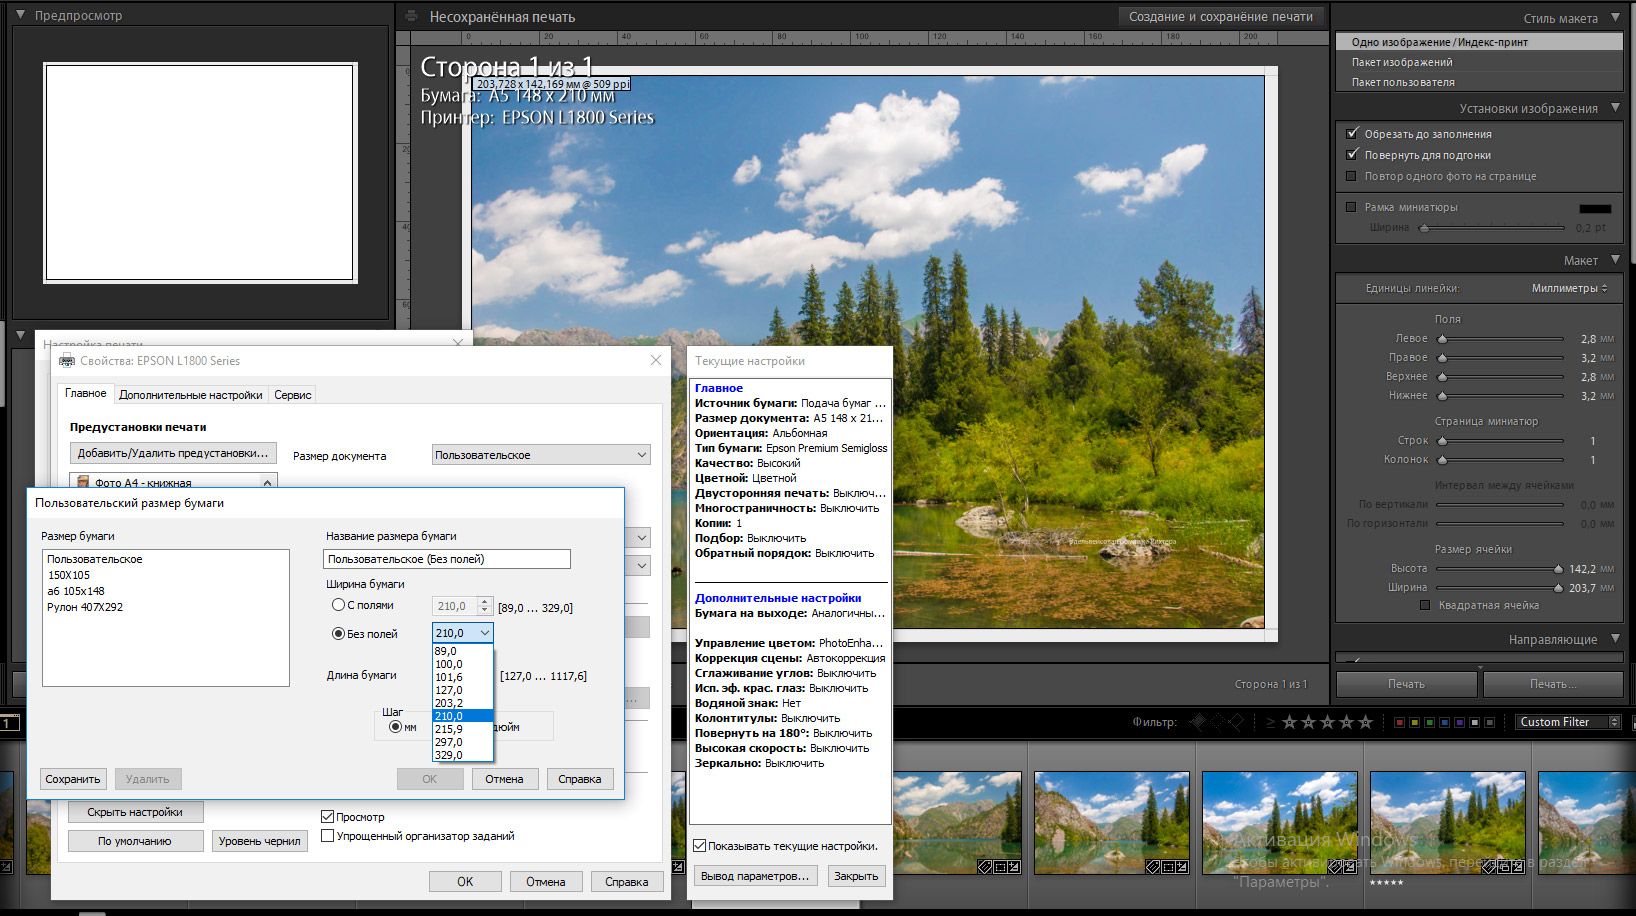This screenshot has height=916, width=1636.
Task: Set filter to one star rating
Action: 1290,722
